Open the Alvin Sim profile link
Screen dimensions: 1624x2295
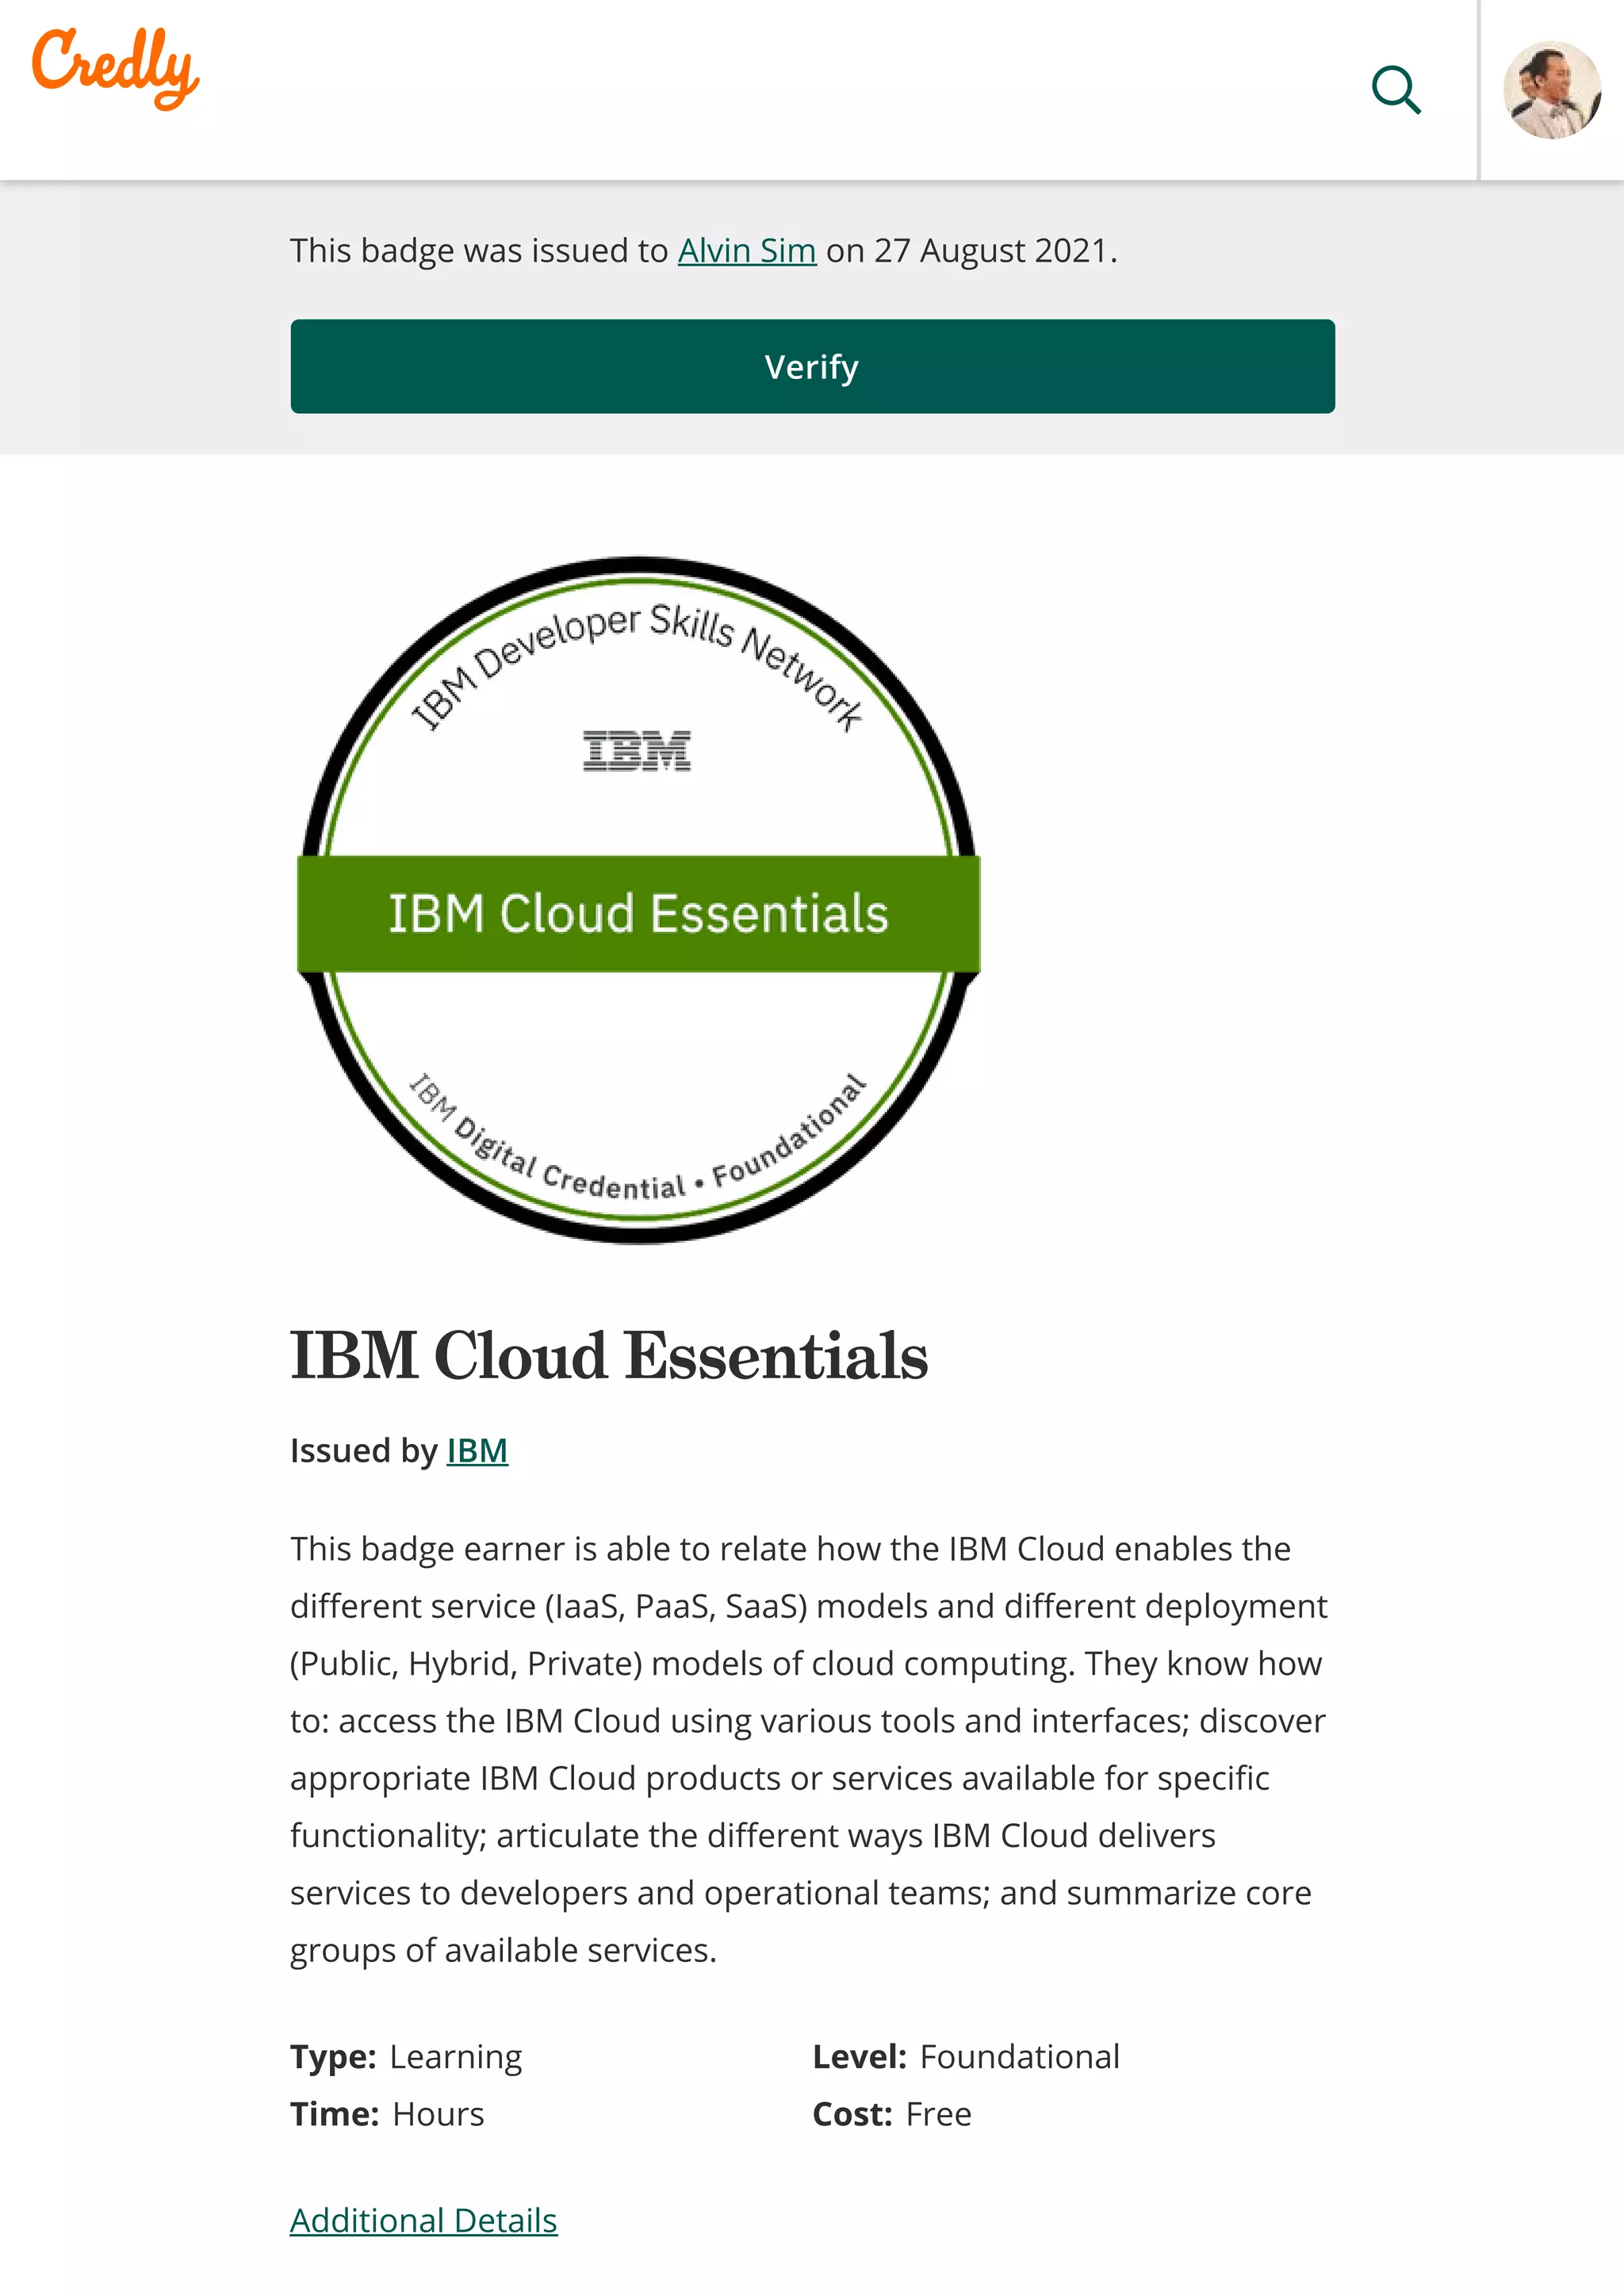pos(747,251)
